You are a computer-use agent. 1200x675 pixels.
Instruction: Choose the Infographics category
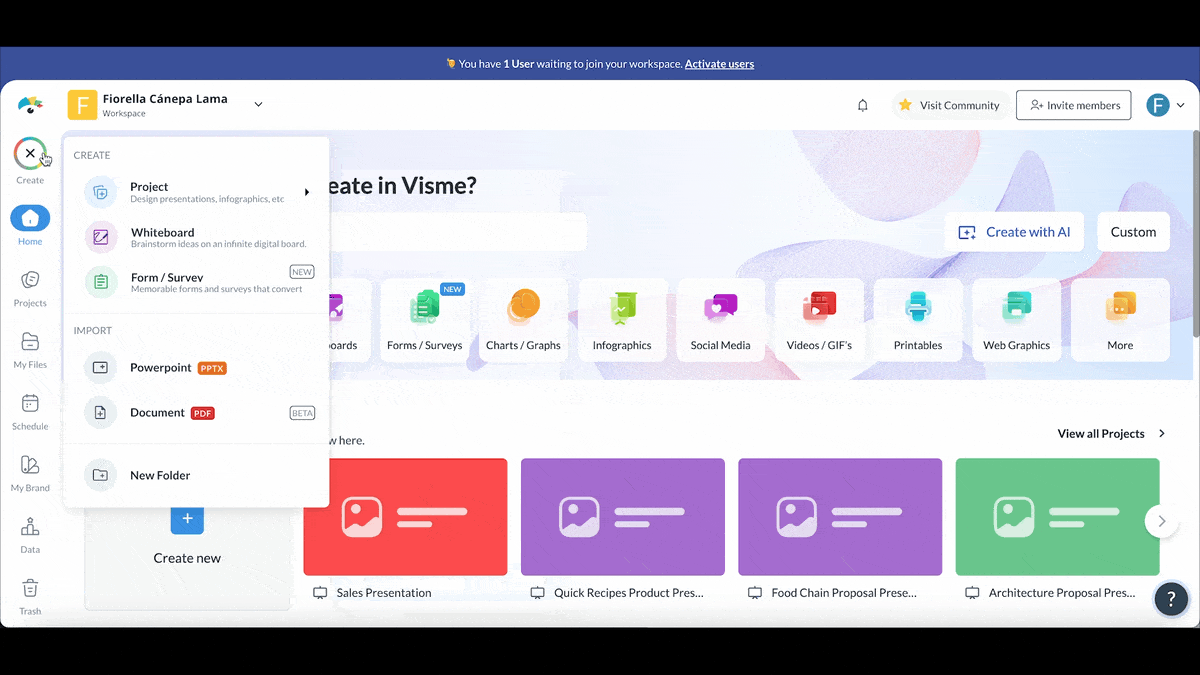622,320
